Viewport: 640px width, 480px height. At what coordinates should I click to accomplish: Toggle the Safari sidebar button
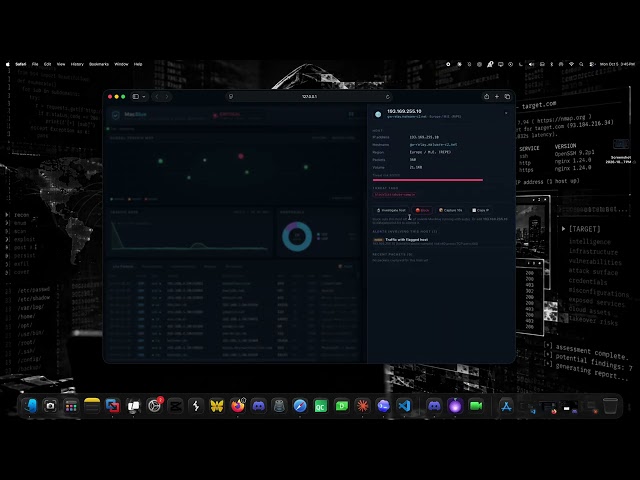[136, 97]
